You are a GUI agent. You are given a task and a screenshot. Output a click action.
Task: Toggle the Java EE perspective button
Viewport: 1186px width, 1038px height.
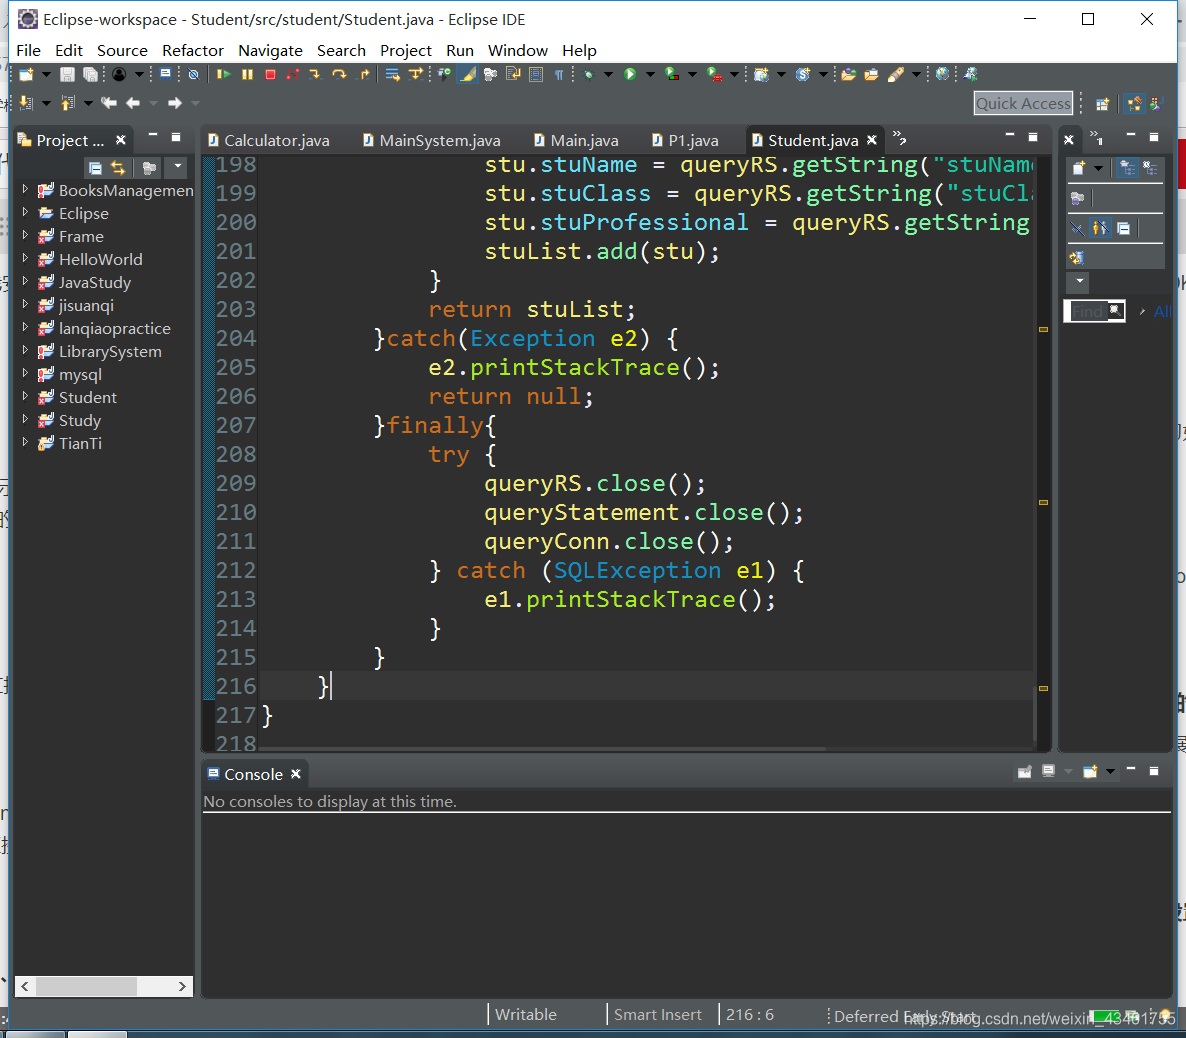pos(1134,104)
